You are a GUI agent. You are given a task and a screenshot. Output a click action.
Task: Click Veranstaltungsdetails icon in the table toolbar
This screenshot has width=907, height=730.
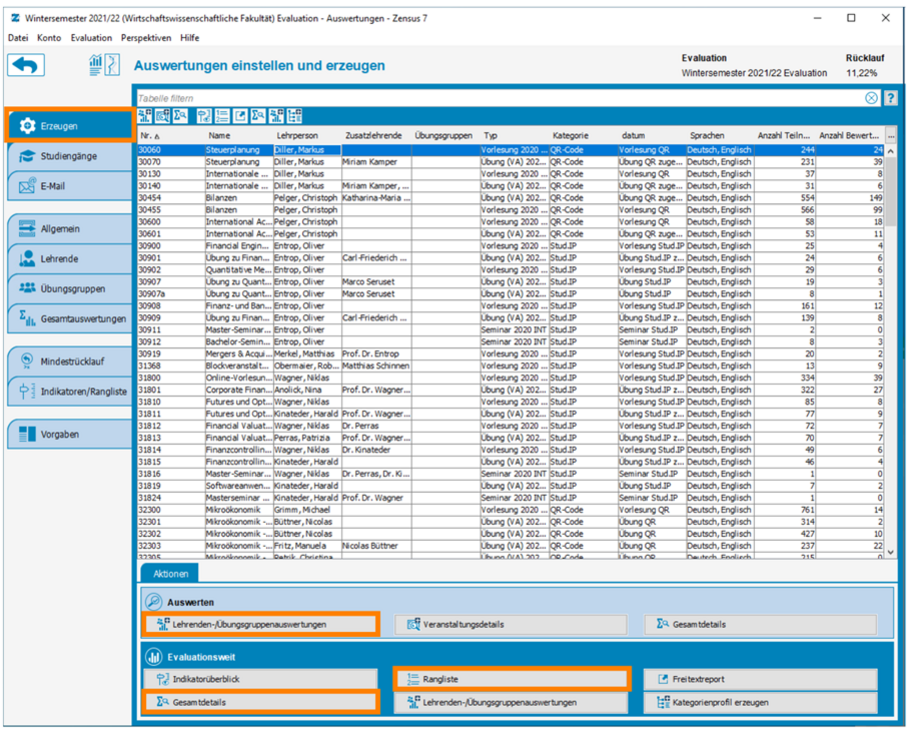pyautogui.click(x=163, y=117)
